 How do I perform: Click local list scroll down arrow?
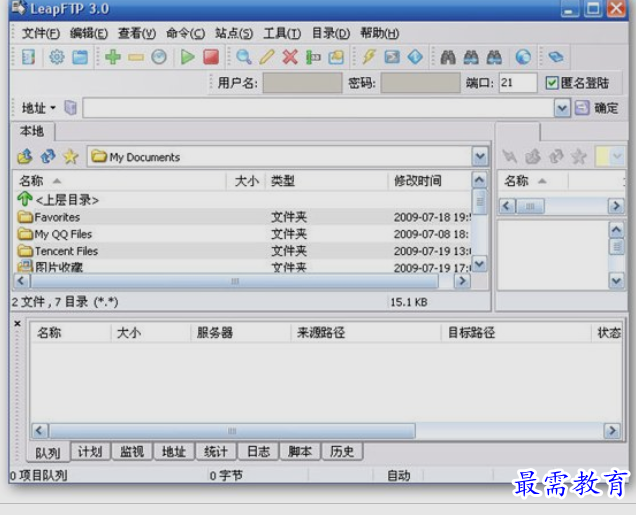pos(479,265)
